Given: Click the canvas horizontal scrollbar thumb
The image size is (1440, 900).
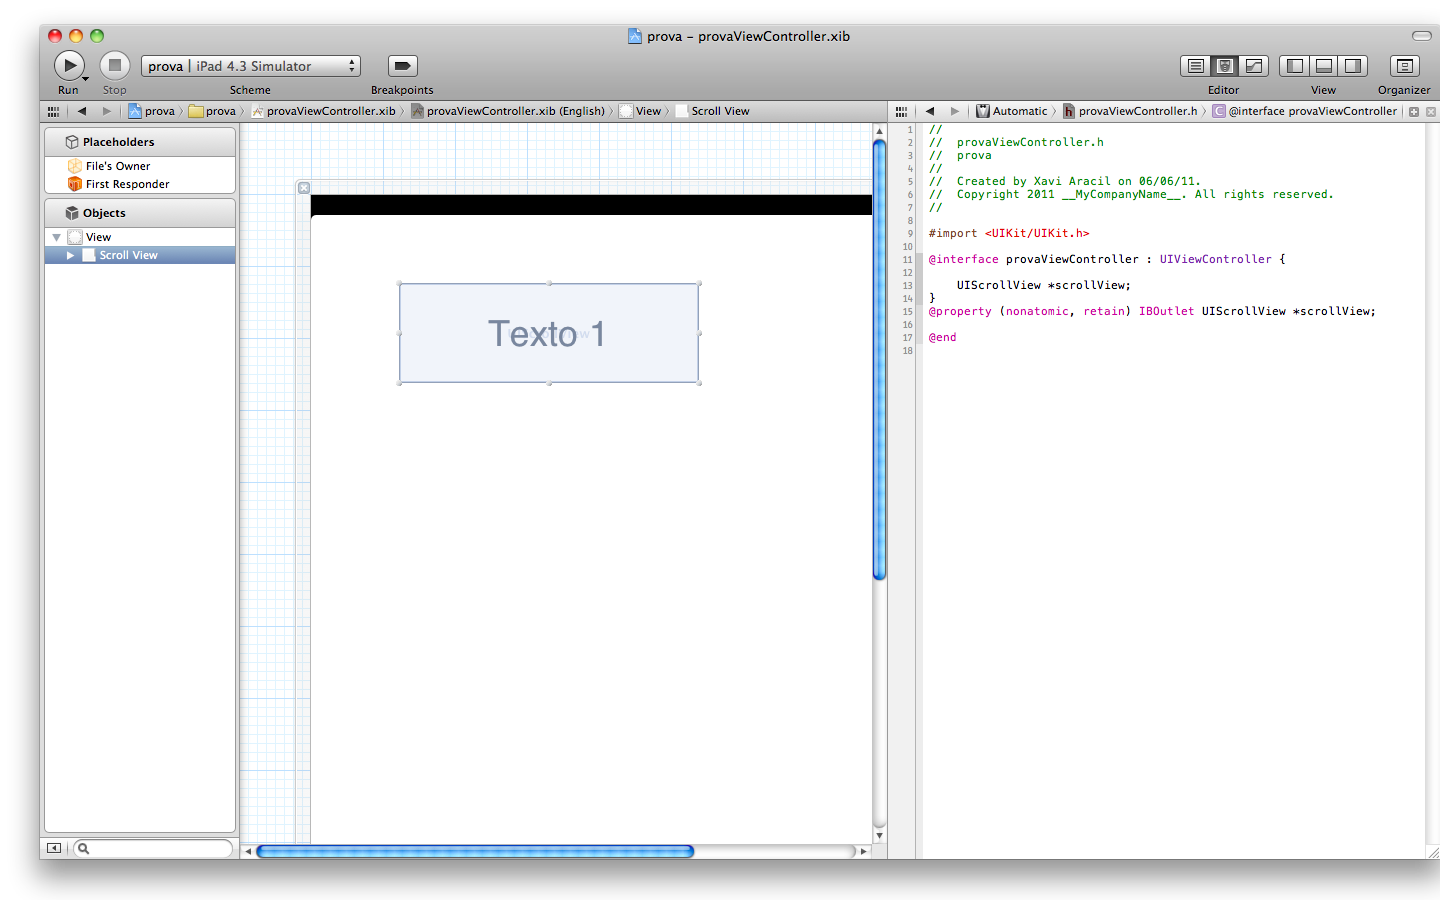Looking at the screenshot, I should pyautogui.click(x=475, y=851).
